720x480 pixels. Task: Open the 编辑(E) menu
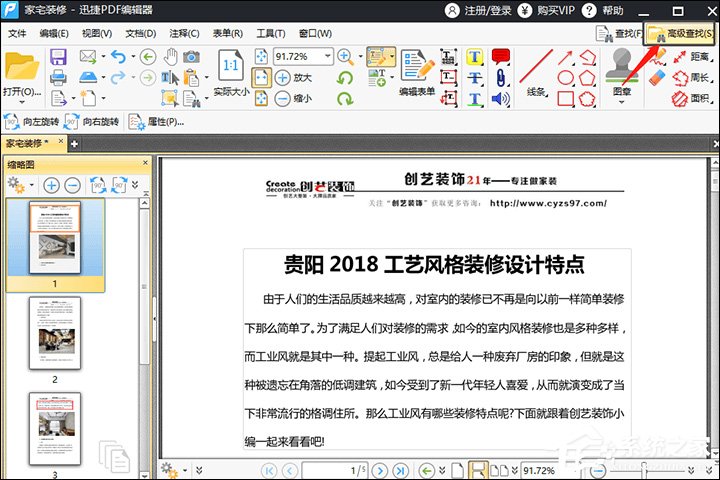[x=54, y=34]
